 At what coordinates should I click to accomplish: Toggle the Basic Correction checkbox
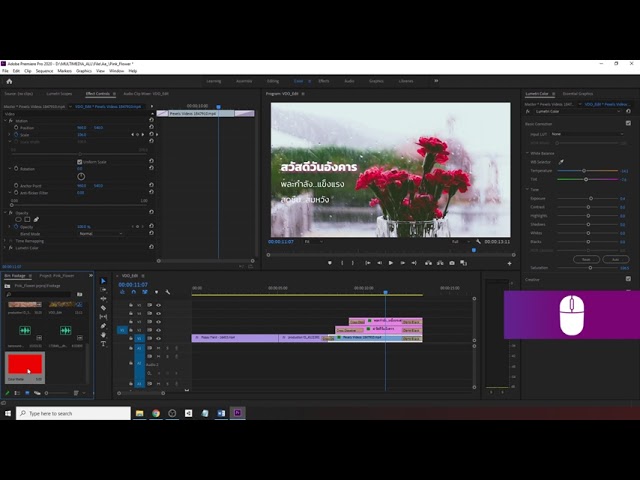tap(628, 123)
